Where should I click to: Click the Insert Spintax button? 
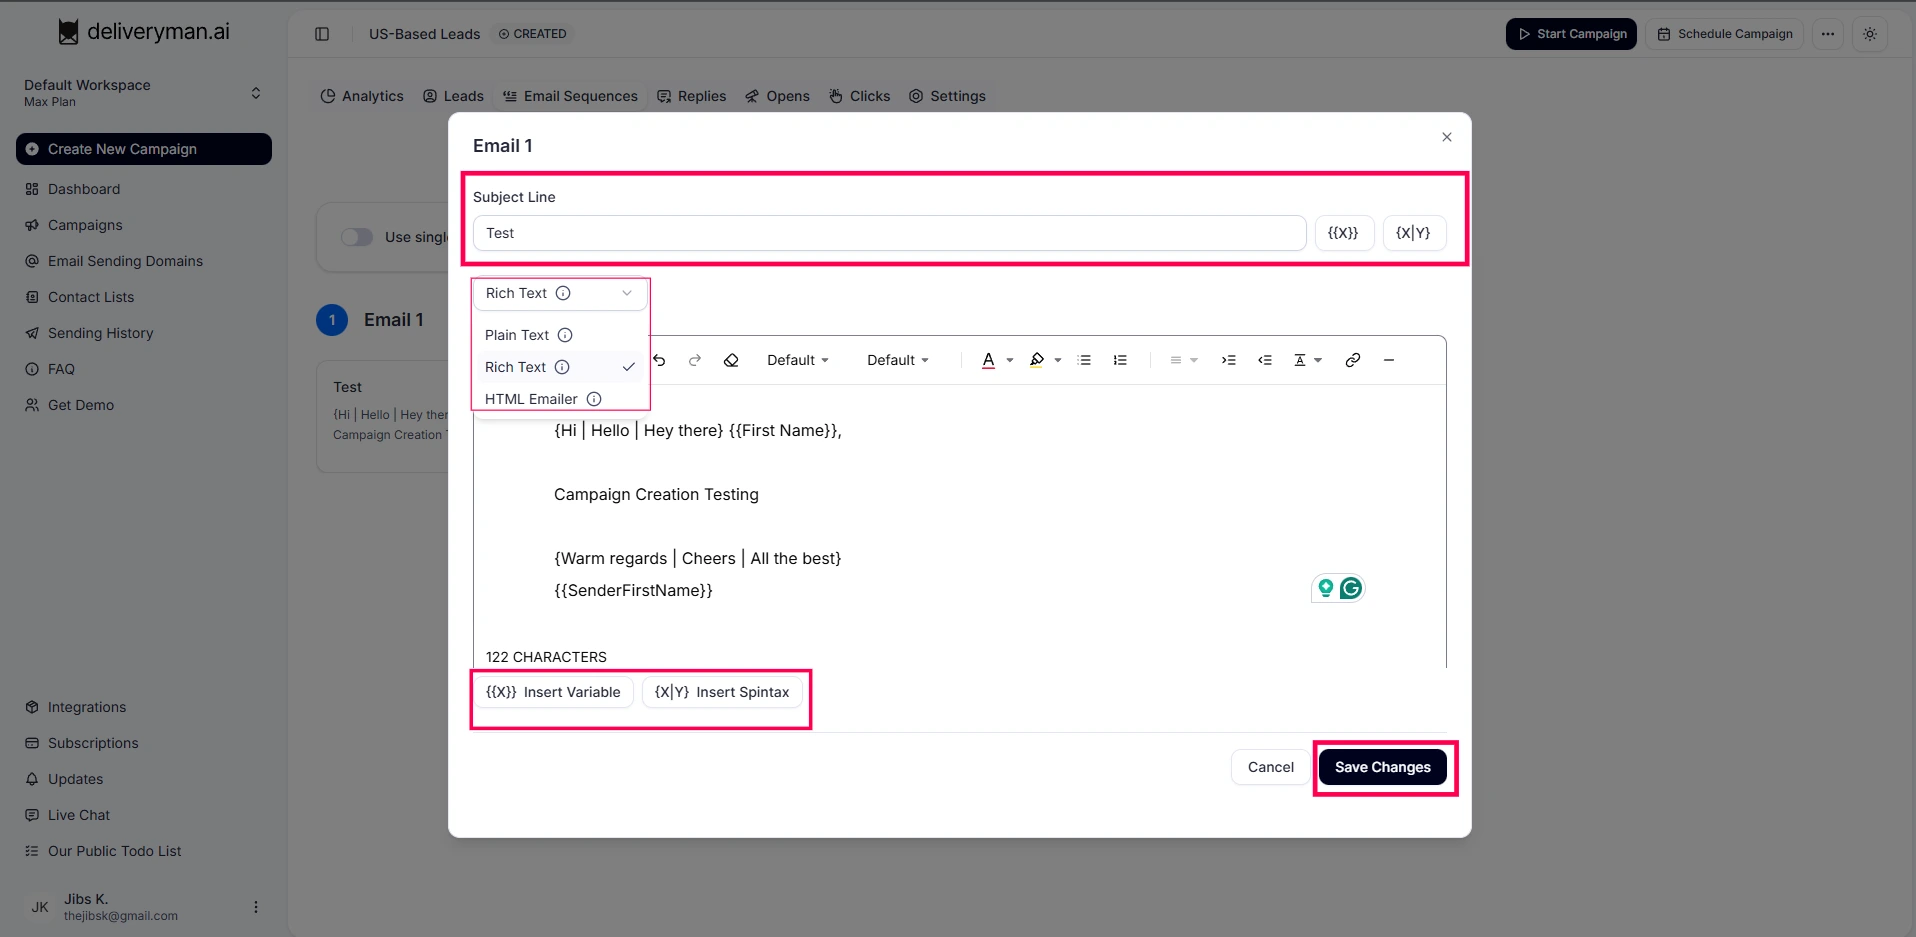[x=721, y=692]
